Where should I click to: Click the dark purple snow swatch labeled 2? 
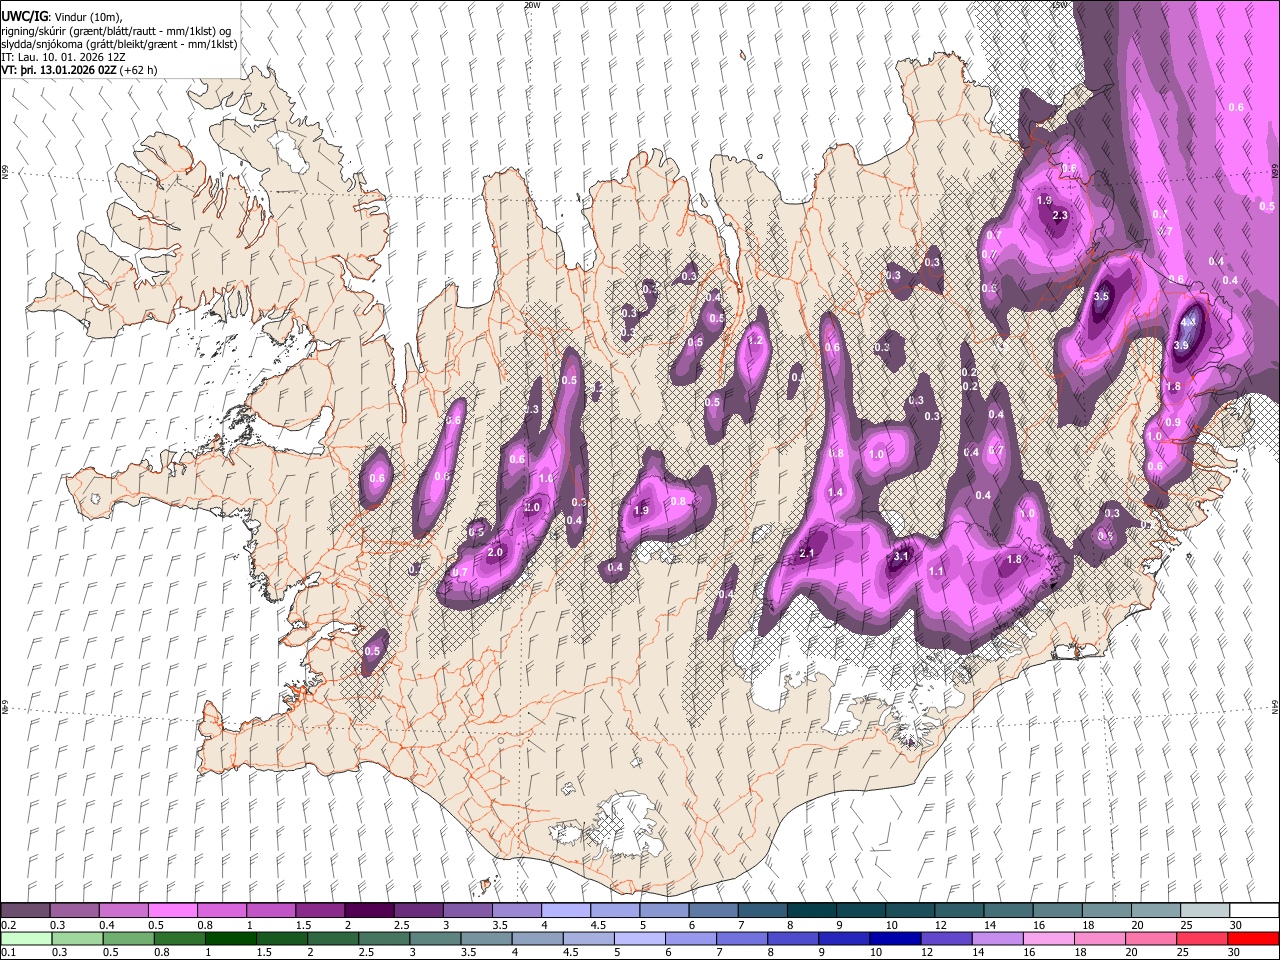[368, 910]
